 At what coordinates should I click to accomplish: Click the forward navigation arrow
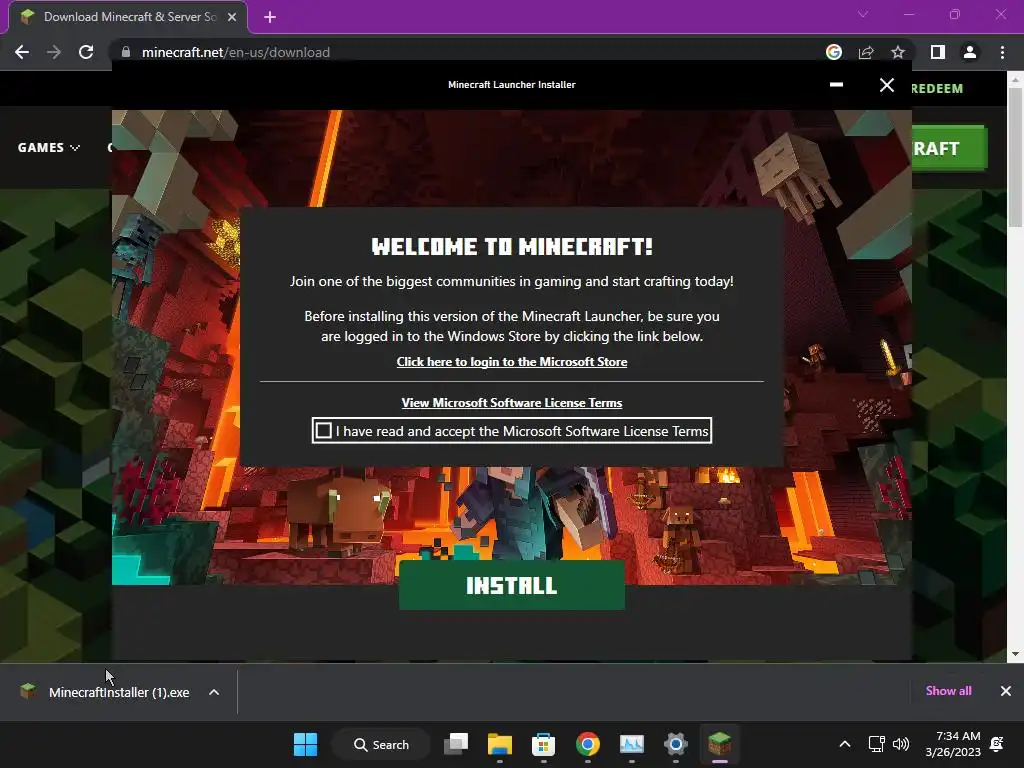[x=54, y=52]
